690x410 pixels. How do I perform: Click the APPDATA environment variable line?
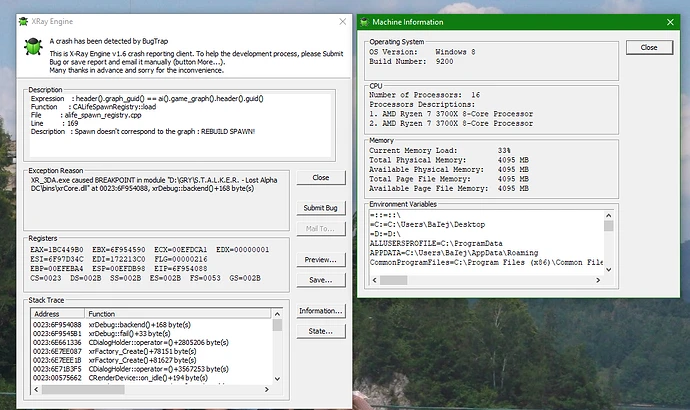tap(454, 253)
